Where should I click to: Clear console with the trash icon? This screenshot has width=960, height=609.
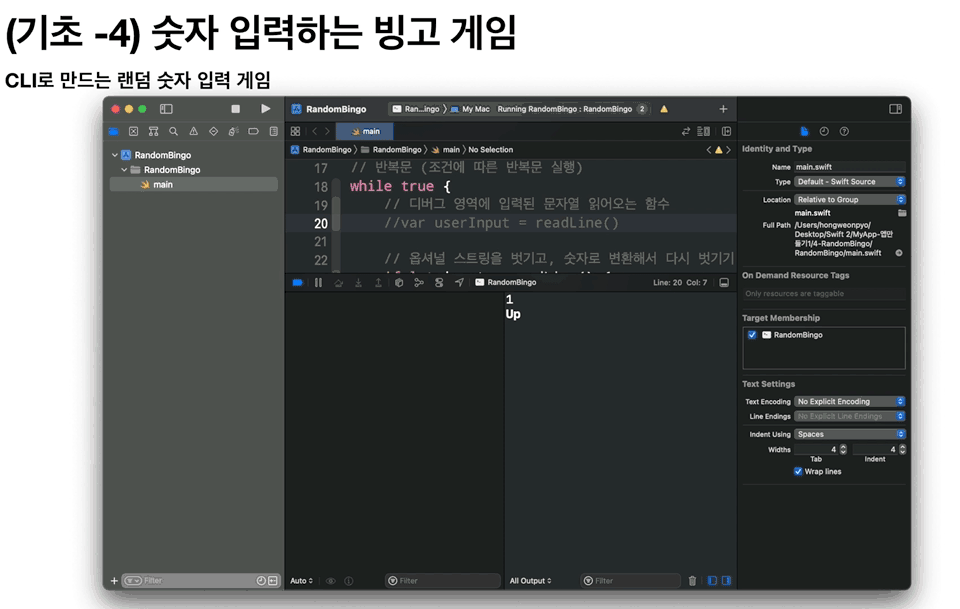pyautogui.click(x=692, y=581)
